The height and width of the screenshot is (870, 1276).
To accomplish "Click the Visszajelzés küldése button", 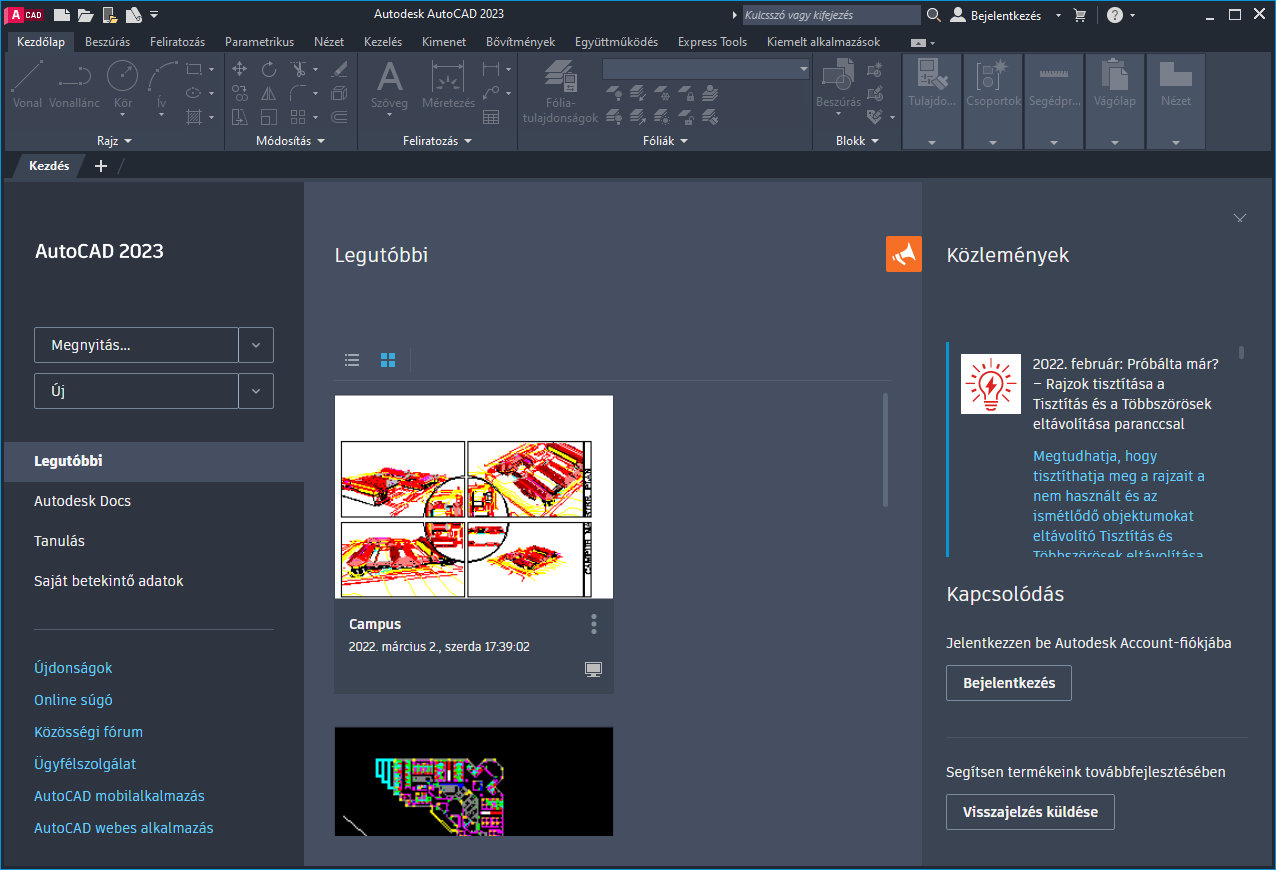I will (1030, 811).
